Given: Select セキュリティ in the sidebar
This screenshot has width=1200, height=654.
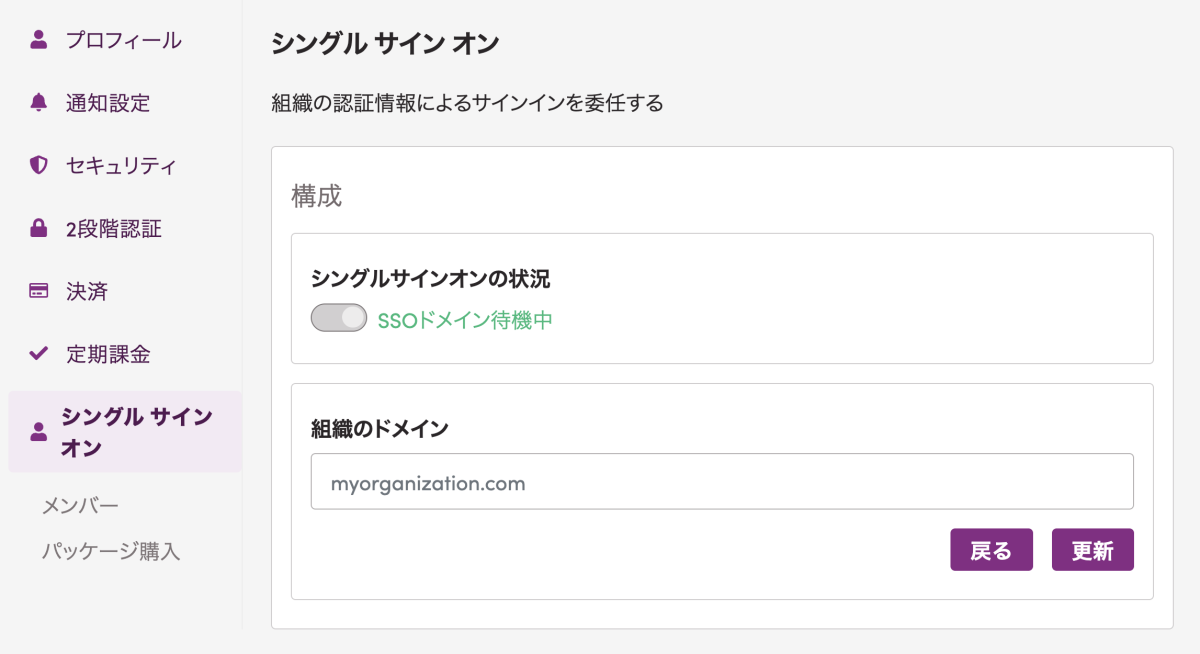Looking at the screenshot, I should pos(121,165).
